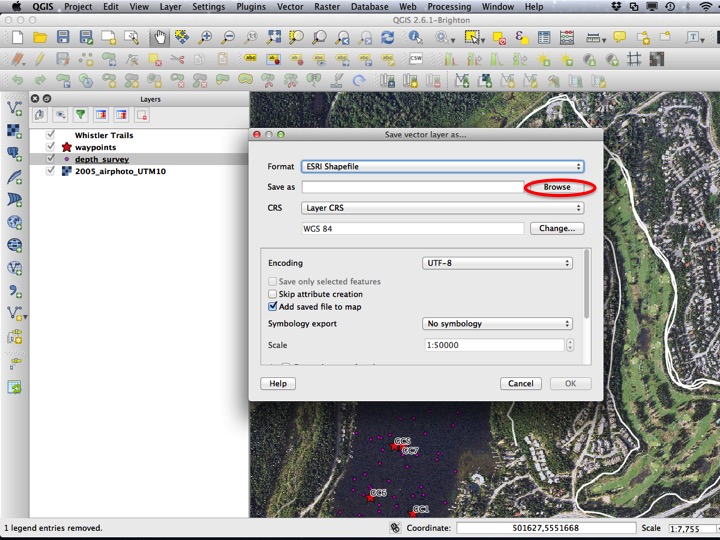Click the Save as file path field
The height and width of the screenshot is (540, 720).
(x=413, y=187)
